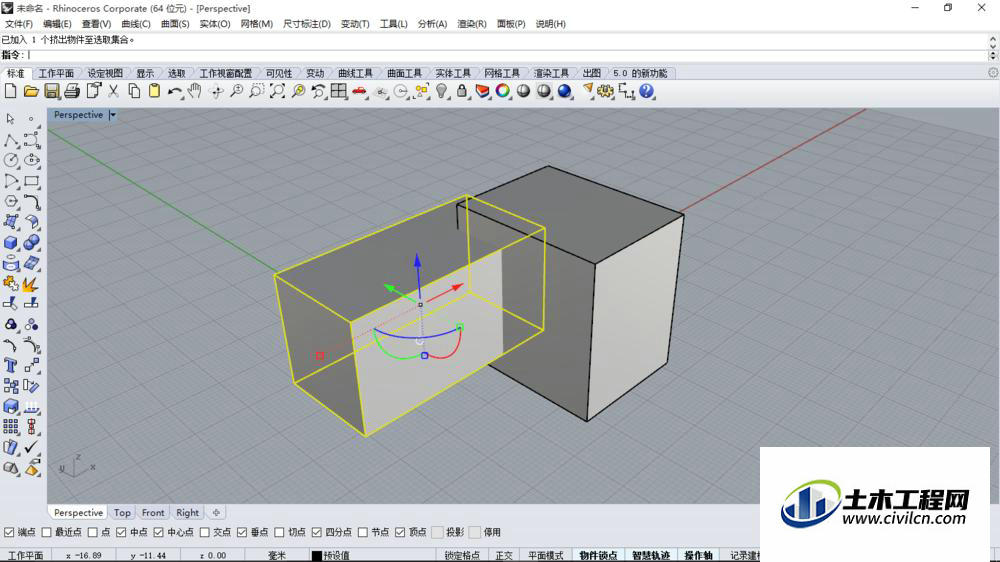
Task: Click the light bulb Hide icon
Action: 441,91
